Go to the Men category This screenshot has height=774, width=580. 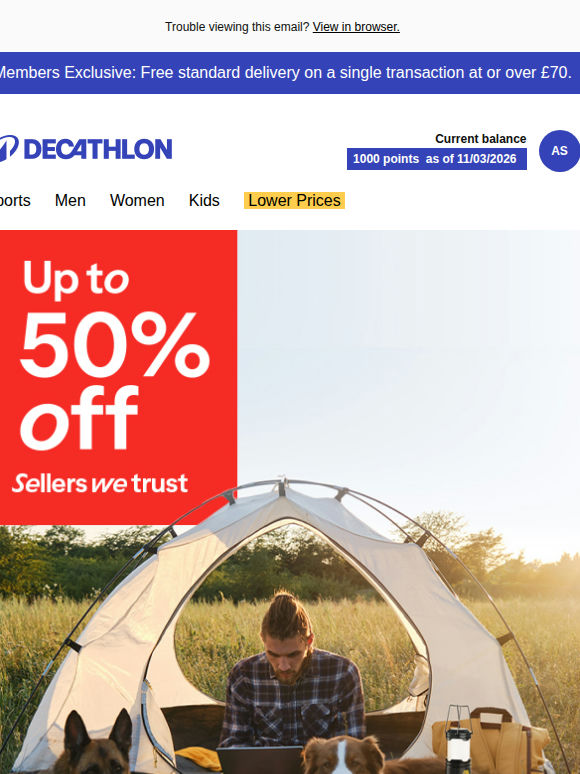tap(70, 200)
